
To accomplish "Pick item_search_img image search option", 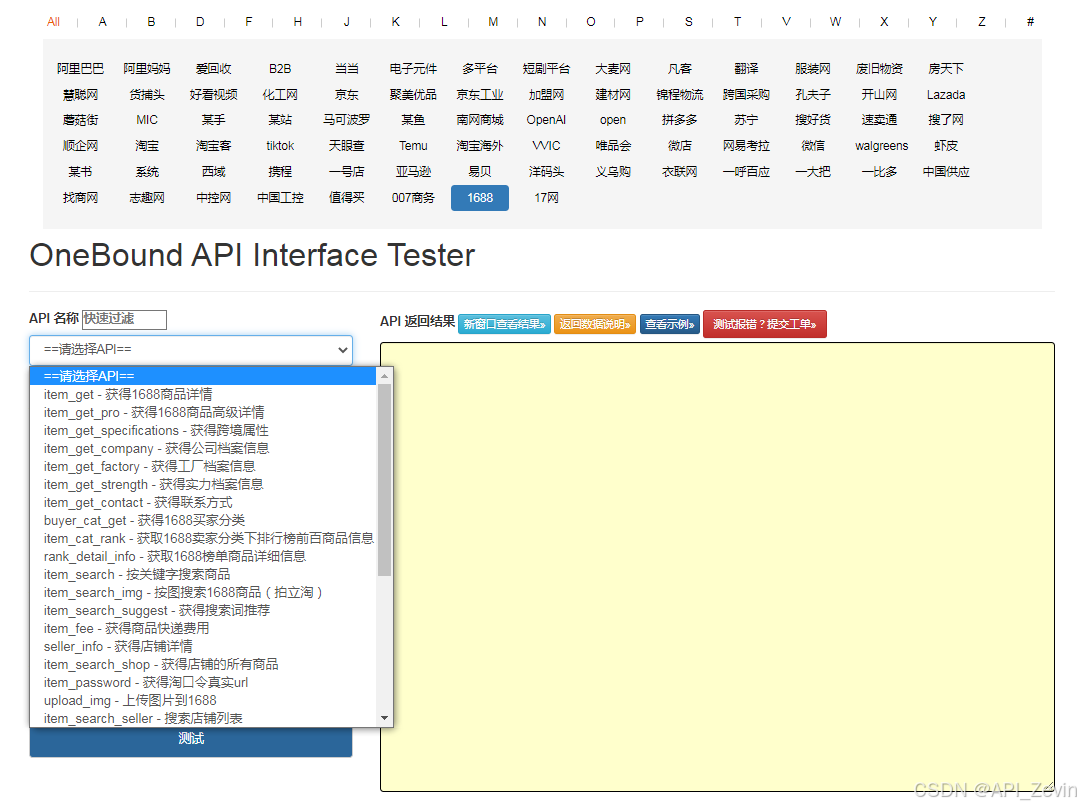I will point(203,593).
